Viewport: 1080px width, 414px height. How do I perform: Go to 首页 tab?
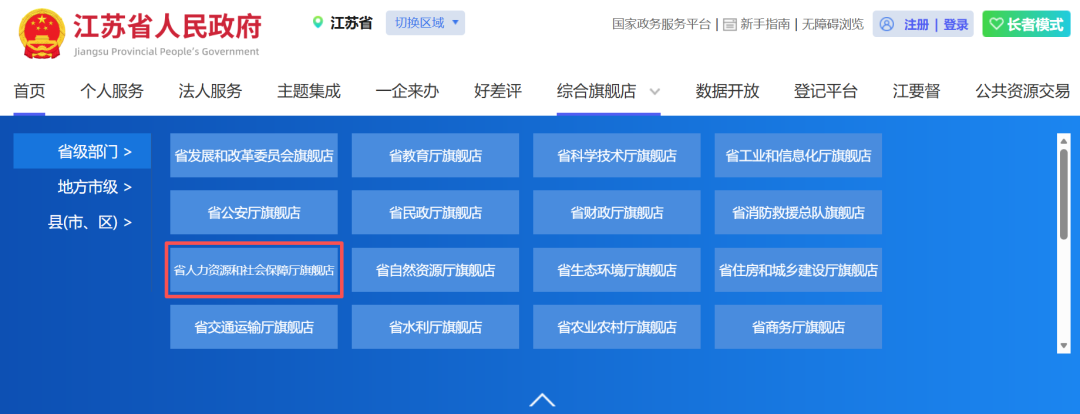click(30, 91)
